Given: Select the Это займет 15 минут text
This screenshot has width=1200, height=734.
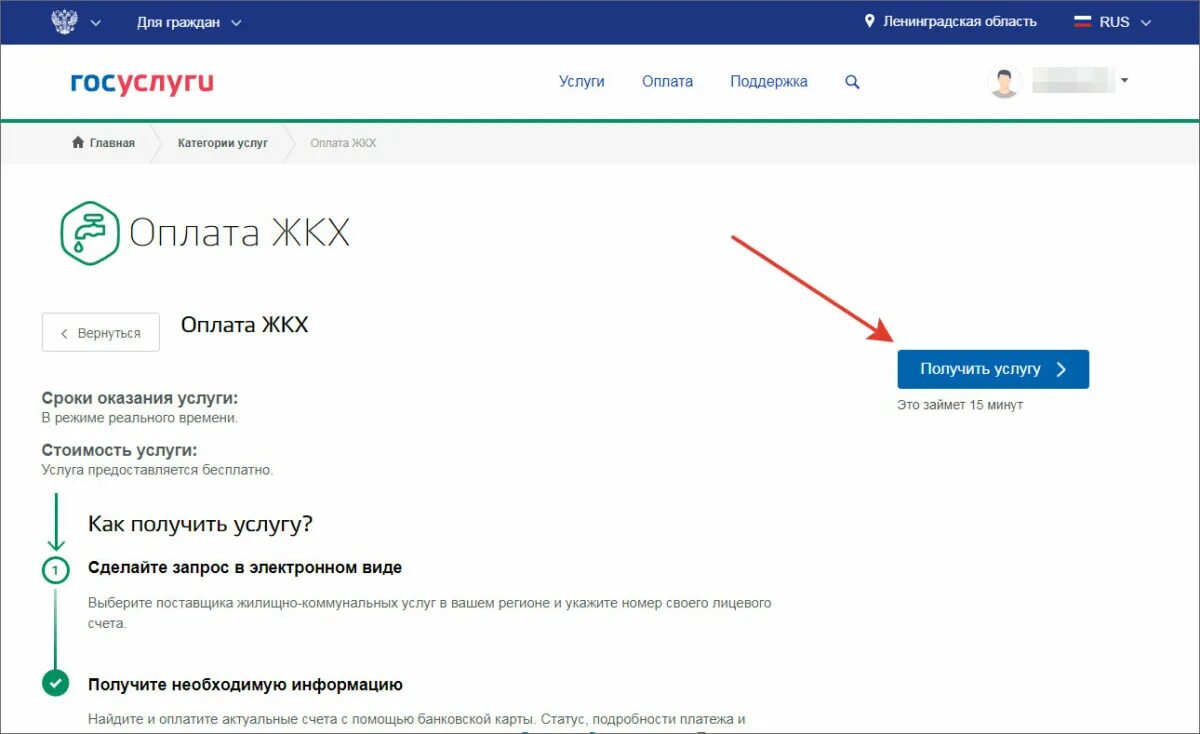Looking at the screenshot, I should pos(960,405).
